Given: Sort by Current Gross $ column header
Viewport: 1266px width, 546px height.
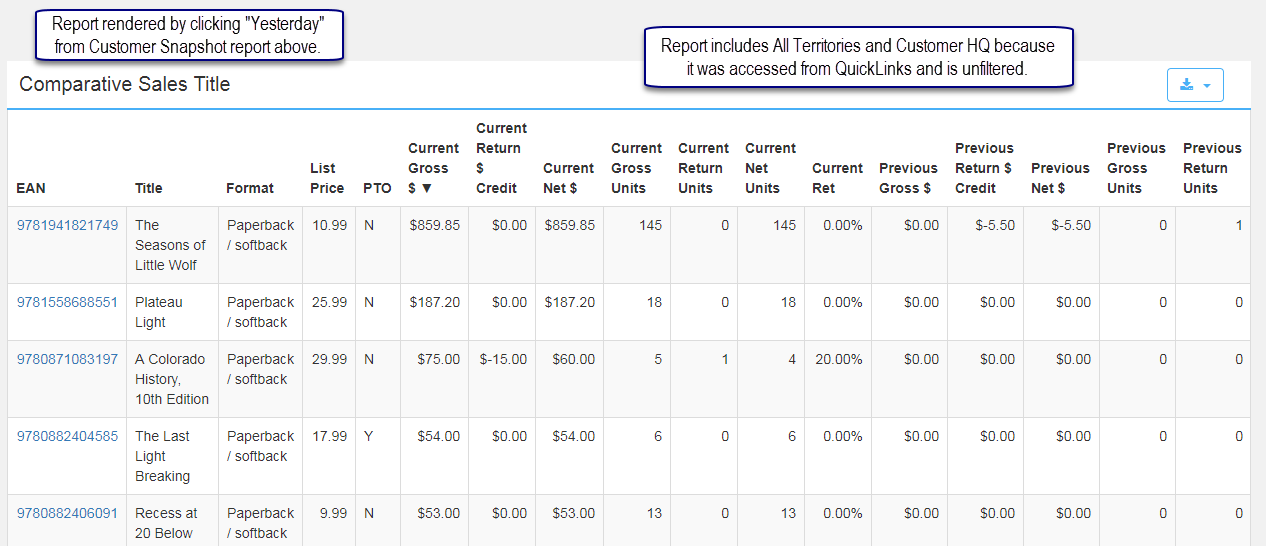Looking at the screenshot, I should [433, 168].
